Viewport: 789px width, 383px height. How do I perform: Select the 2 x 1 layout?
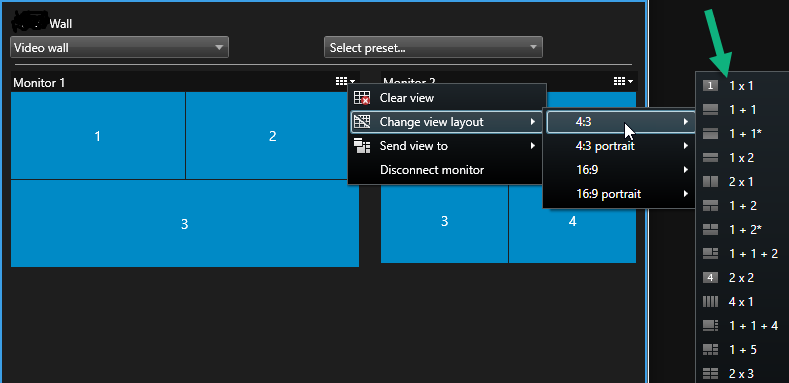[x=743, y=182]
